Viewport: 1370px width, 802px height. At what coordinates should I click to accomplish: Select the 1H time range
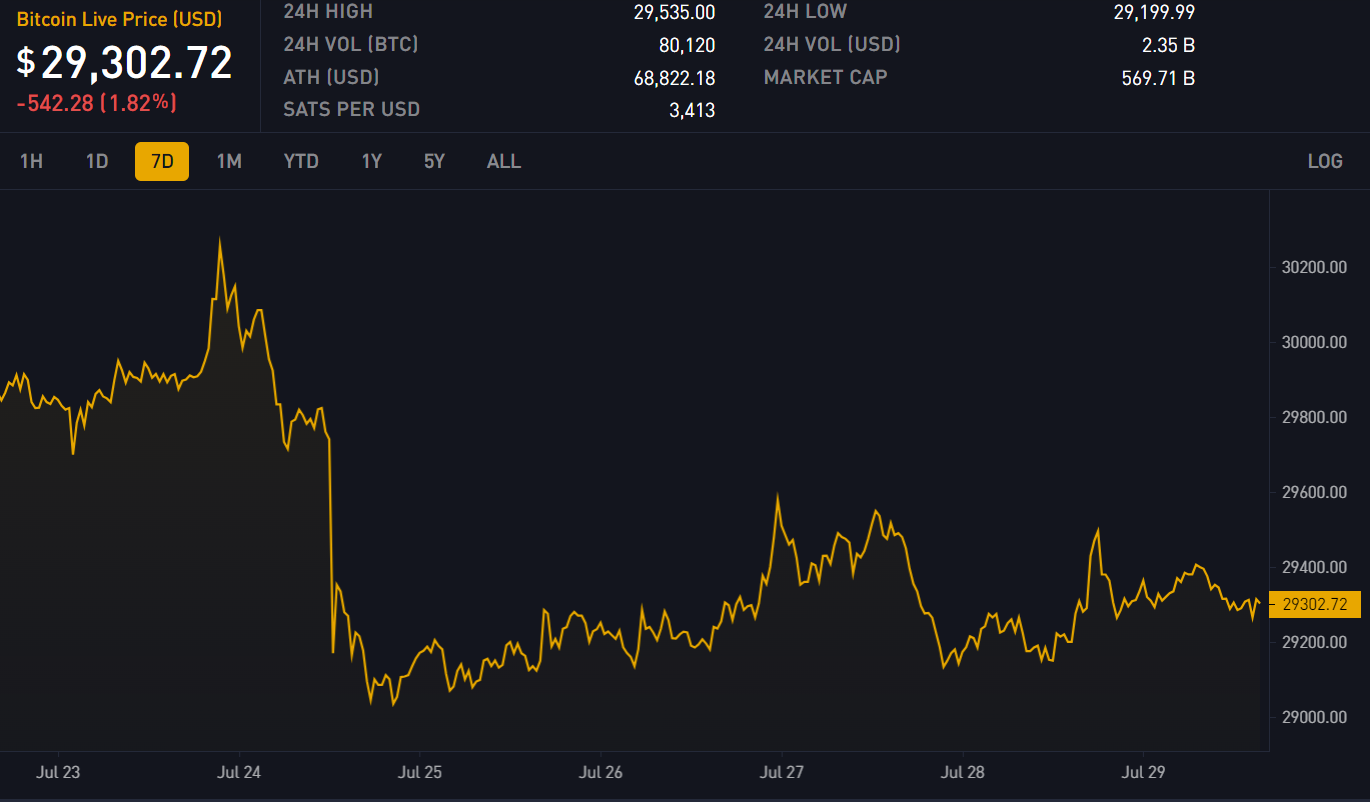click(31, 161)
